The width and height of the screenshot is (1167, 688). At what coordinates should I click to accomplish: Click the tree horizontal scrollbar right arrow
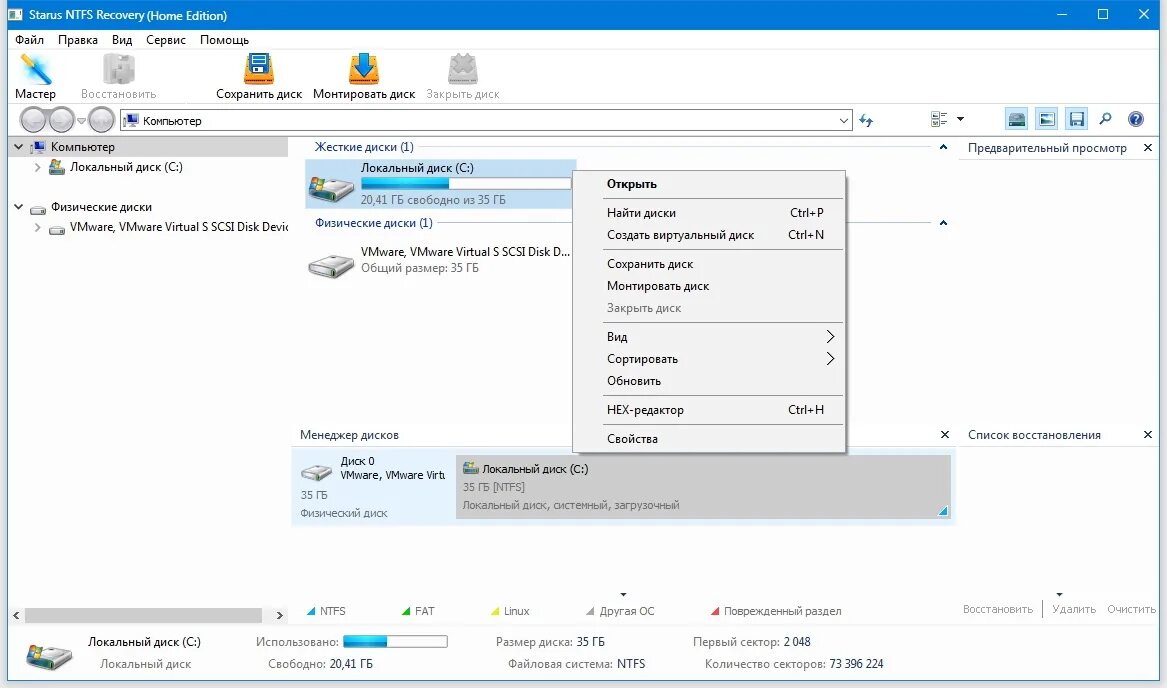tap(280, 616)
